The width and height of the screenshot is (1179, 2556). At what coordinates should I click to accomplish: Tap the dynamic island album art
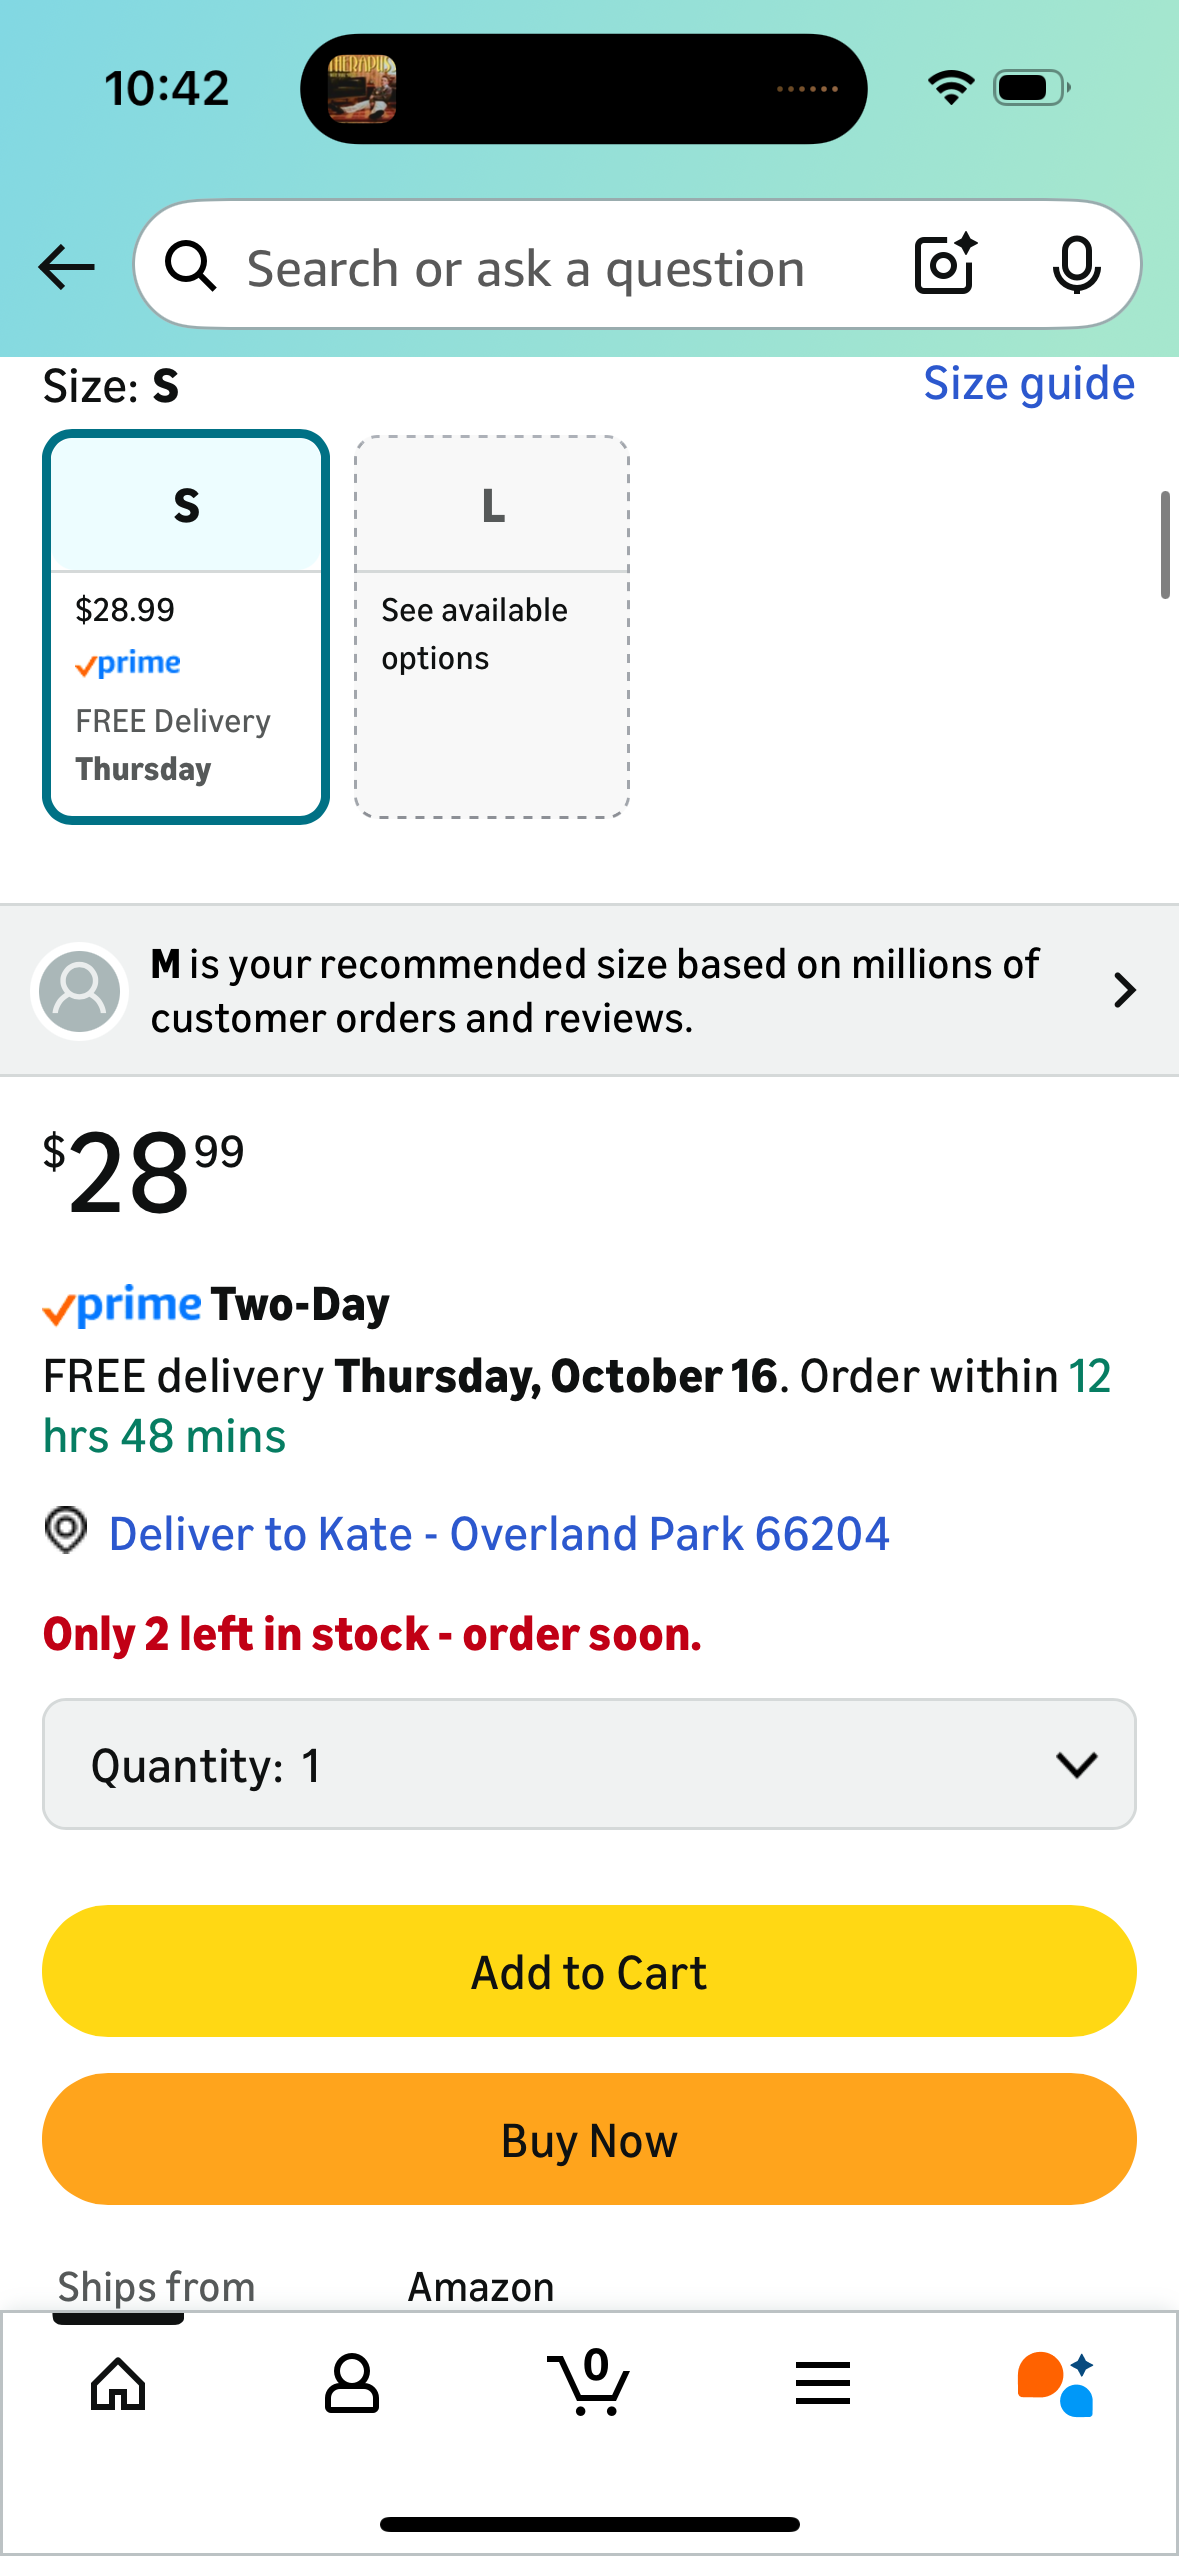coord(362,89)
